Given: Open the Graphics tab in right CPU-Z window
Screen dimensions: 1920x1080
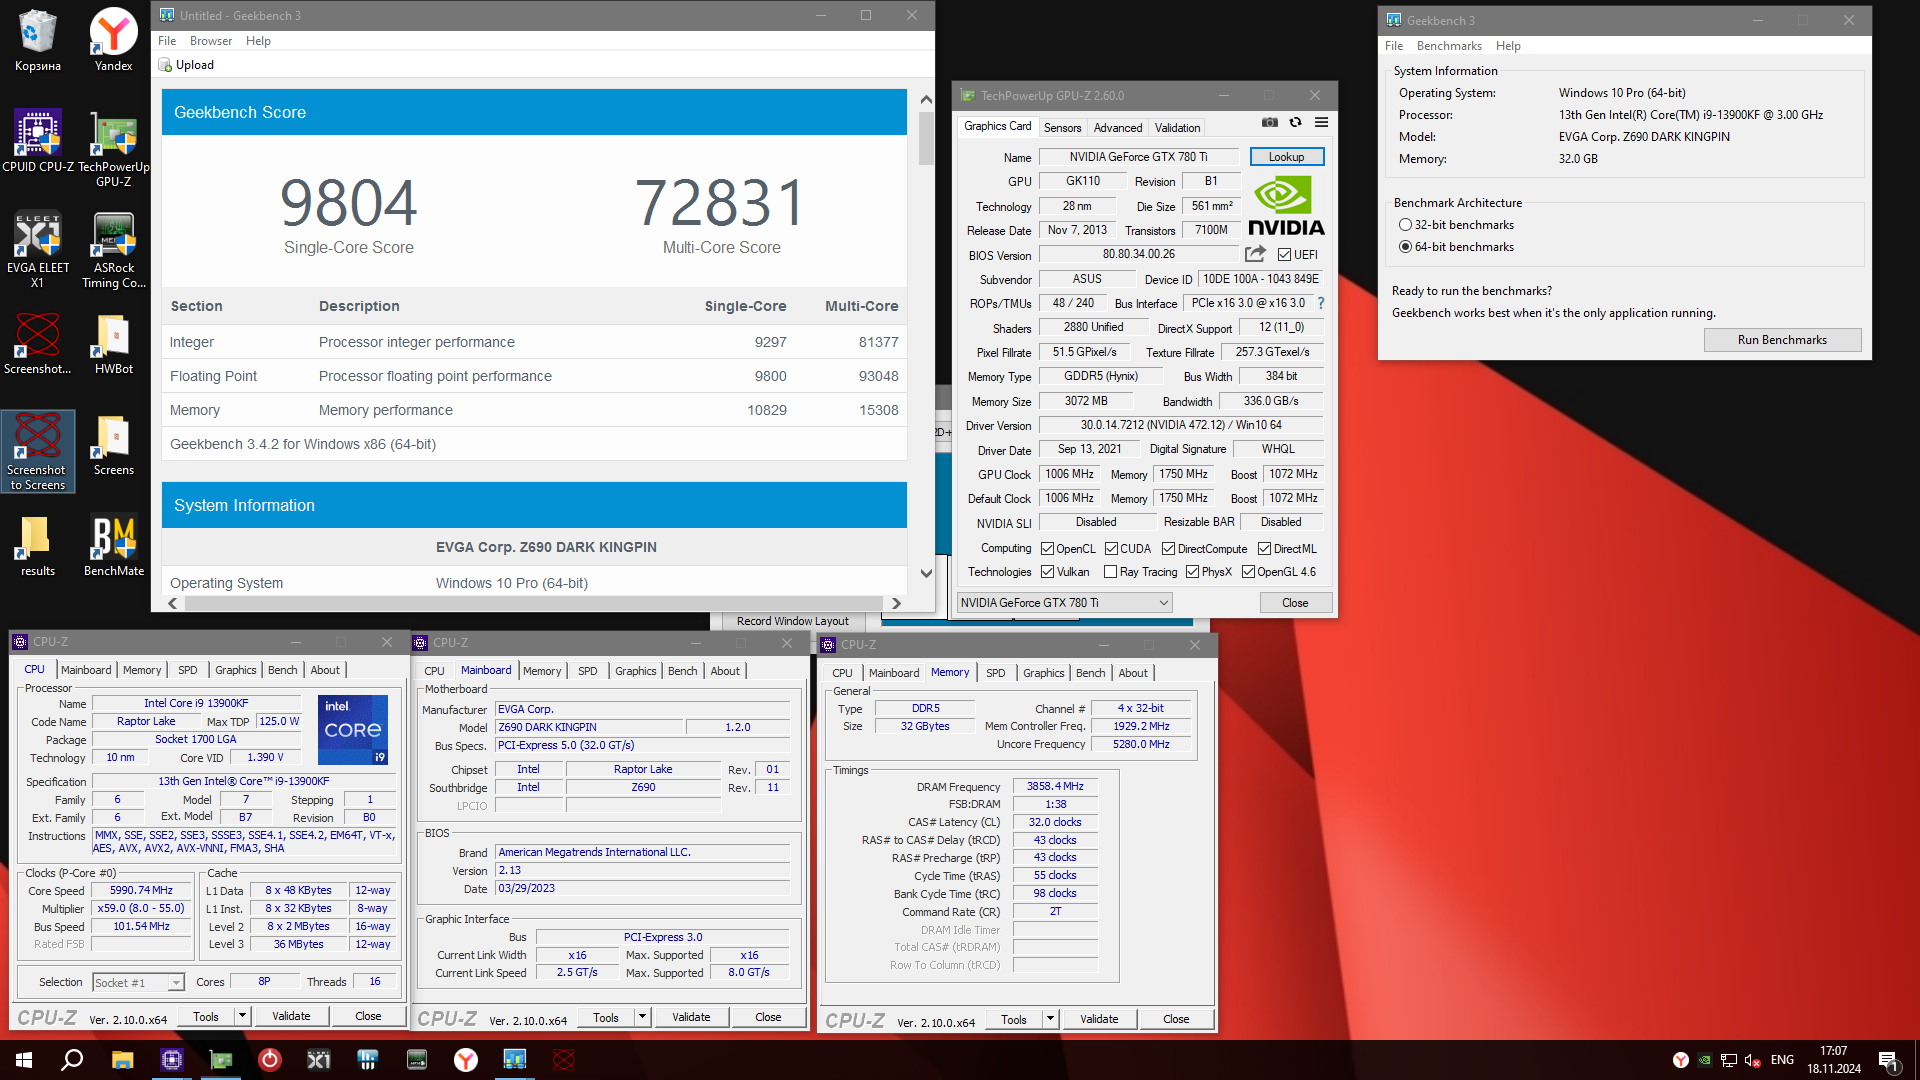Looking at the screenshot, I should 1043,673.
